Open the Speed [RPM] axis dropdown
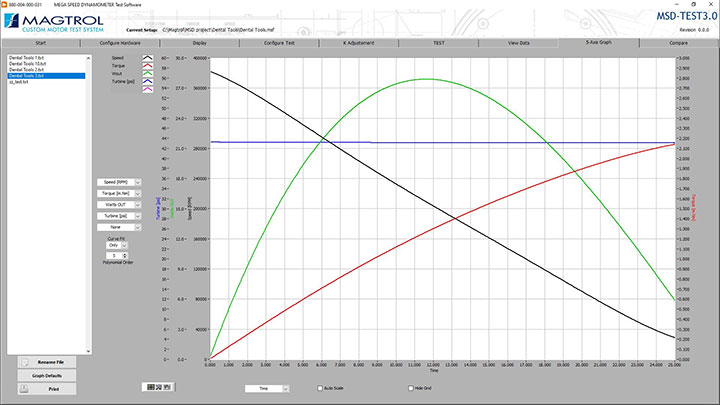The width and height of the screenshot is (720, 405). (121, 182)
